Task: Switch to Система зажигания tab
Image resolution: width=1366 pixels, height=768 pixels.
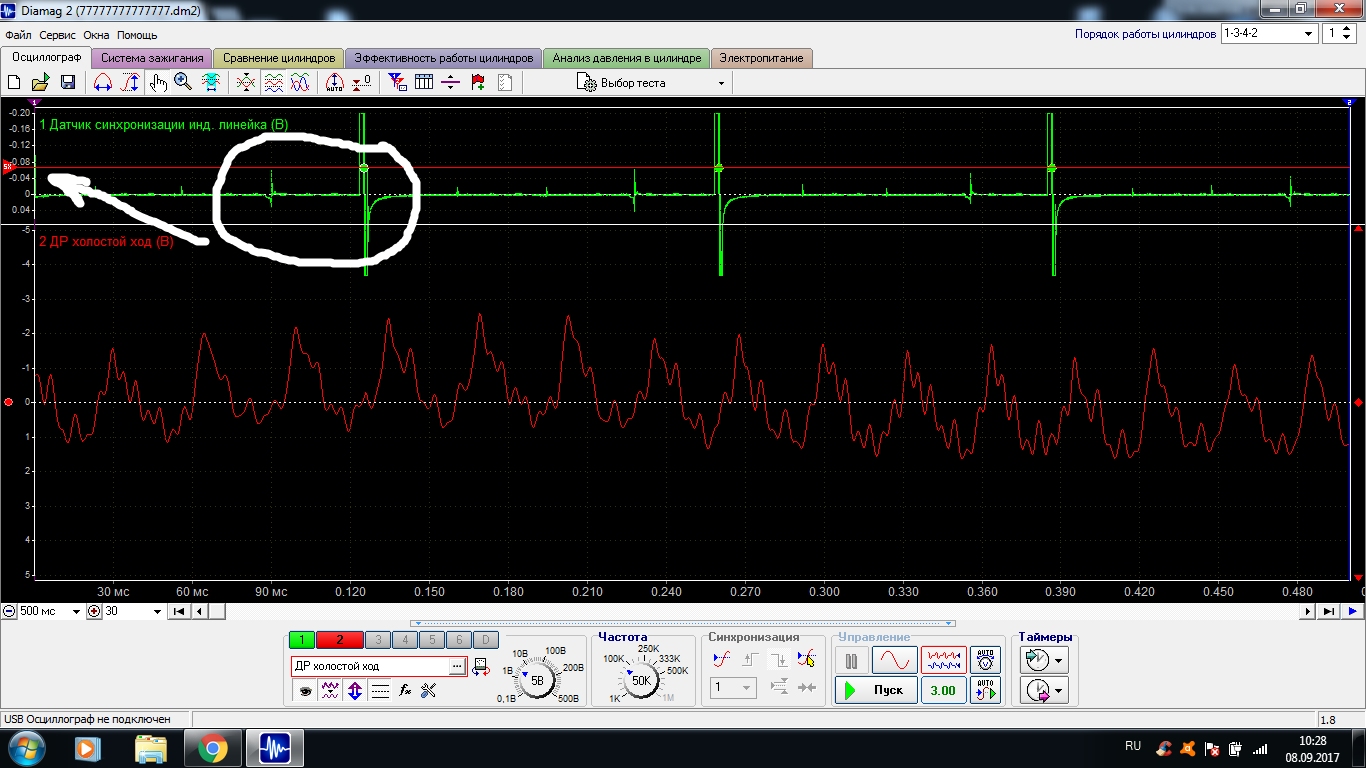Action: coord(152,58)
